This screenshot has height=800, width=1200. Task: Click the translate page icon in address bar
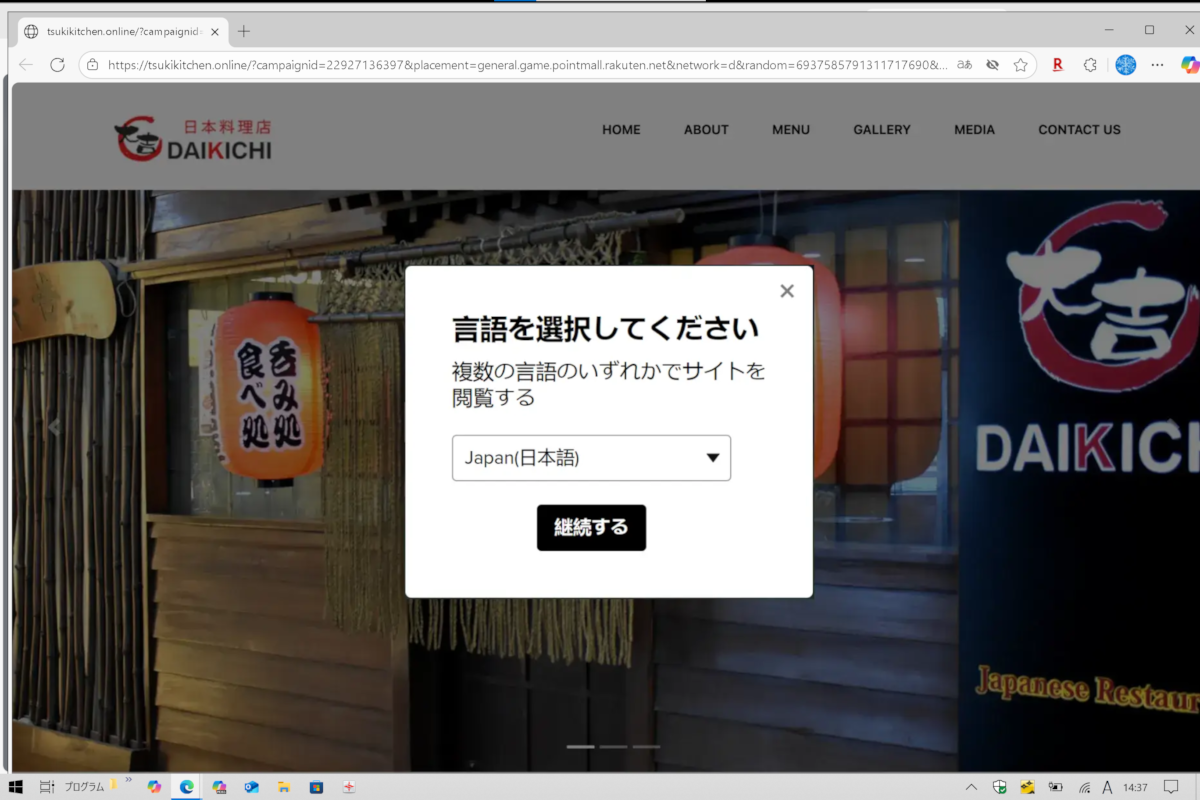coord(965,65)
